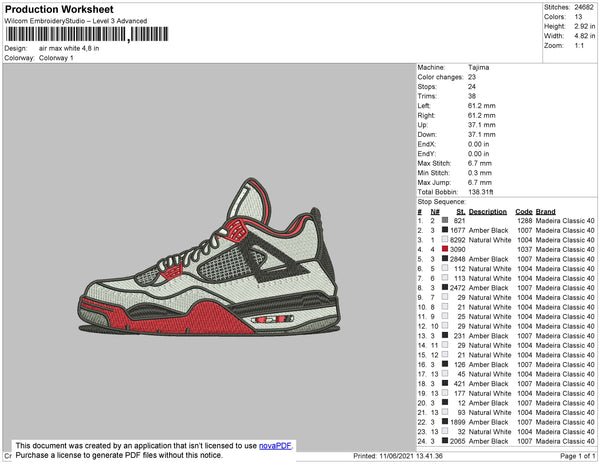Select the red swatch in stop row 4
This screenshot has height=464, width=600.
click(x=445, y=249)
